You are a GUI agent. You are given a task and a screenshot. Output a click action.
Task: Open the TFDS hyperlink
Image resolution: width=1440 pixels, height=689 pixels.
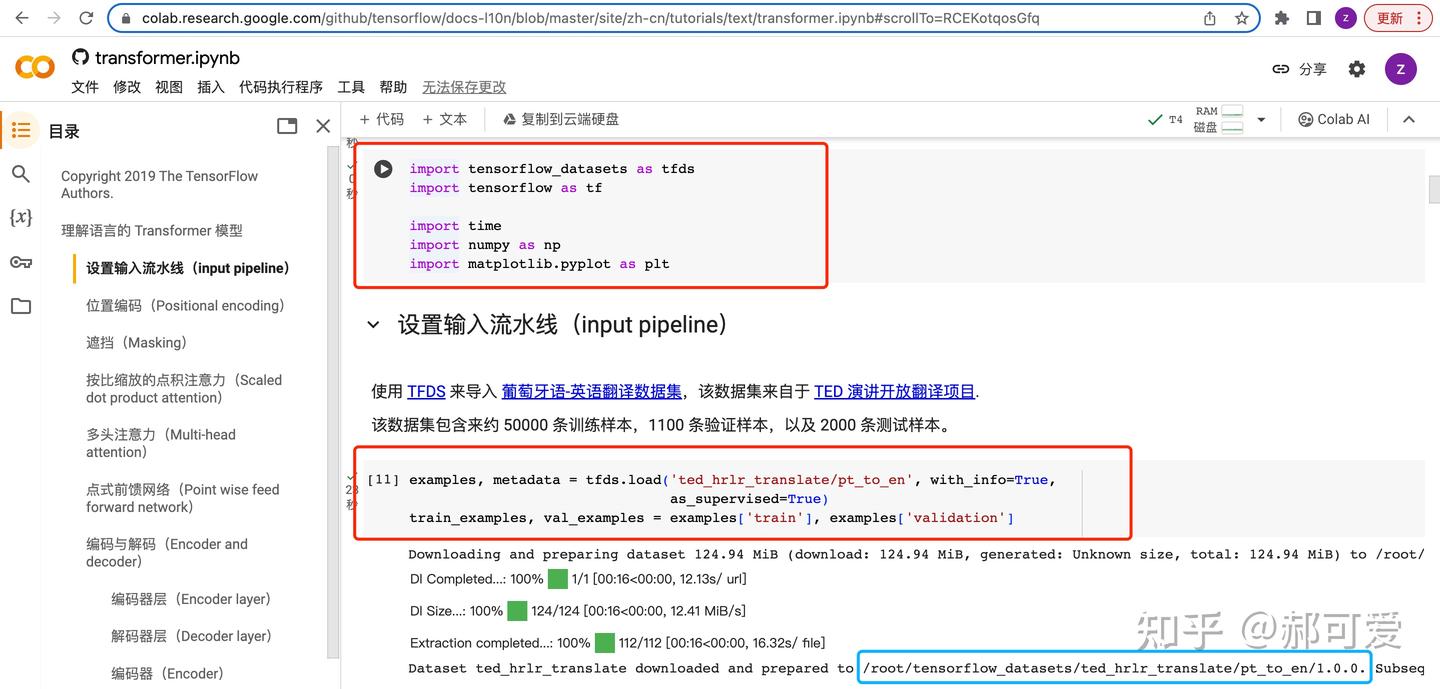(x=425, y=391)
